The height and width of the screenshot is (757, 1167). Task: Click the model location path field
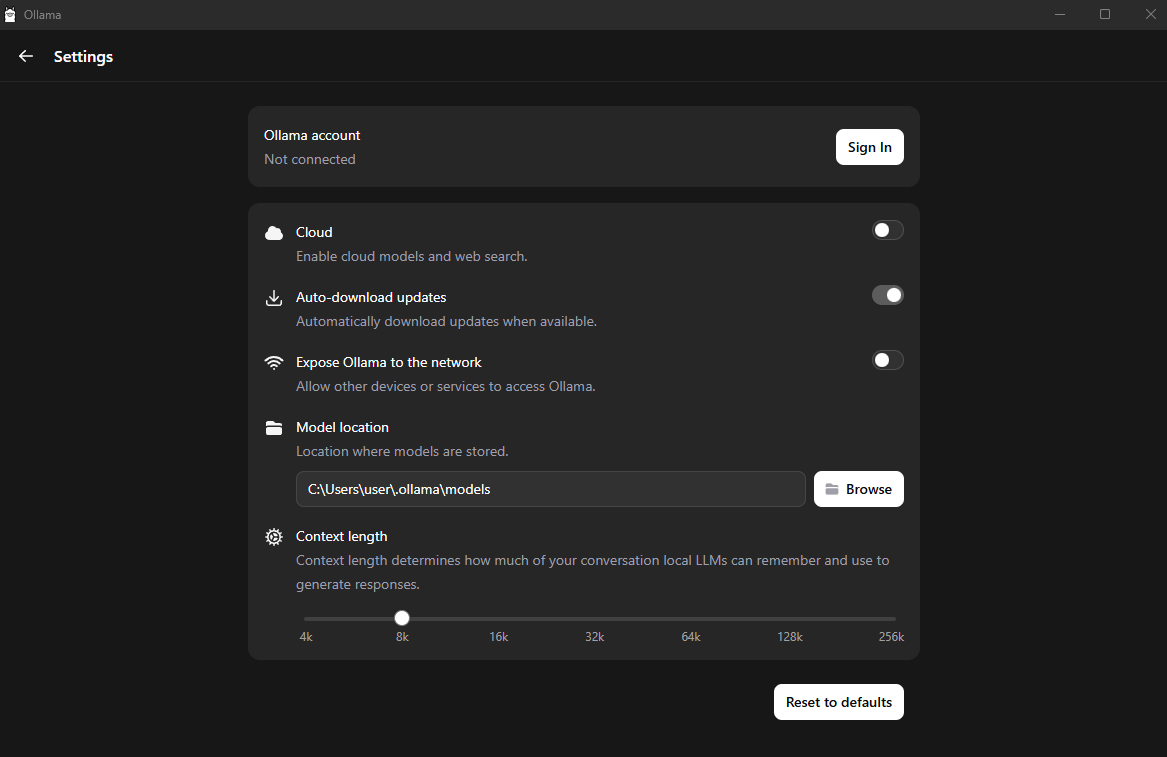tap(551, 489)
